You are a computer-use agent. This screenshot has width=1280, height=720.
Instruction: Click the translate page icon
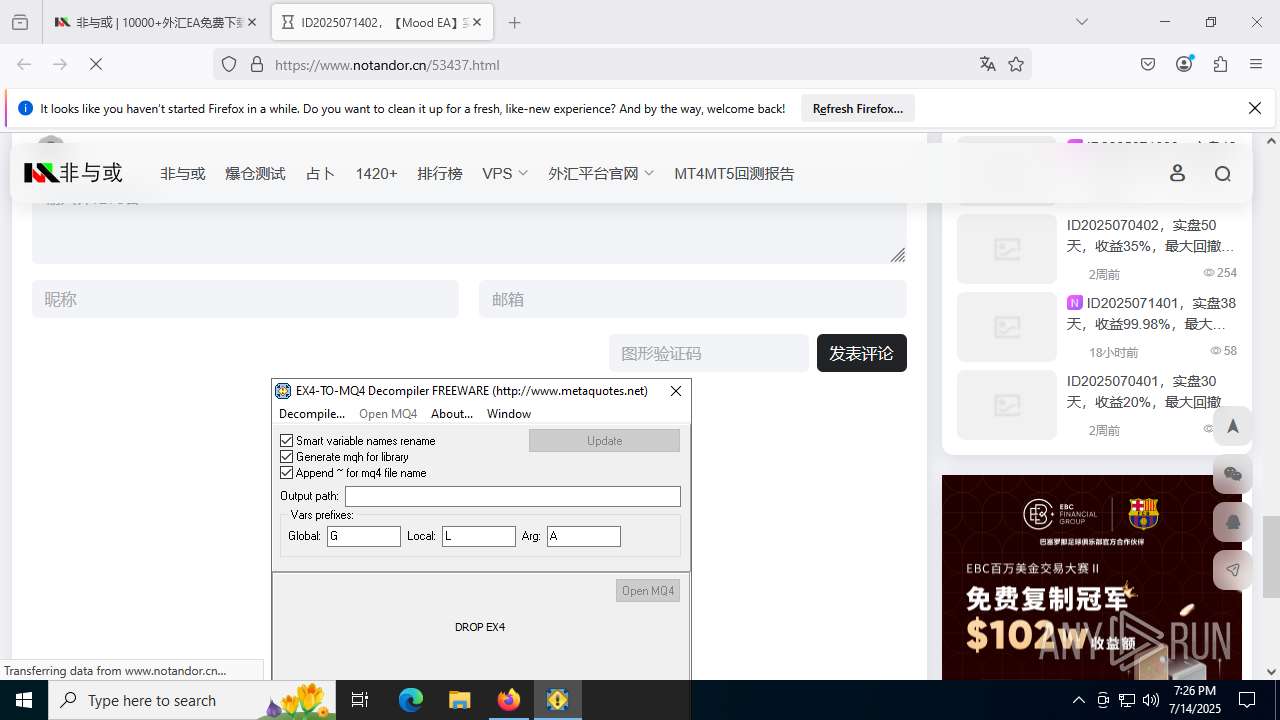[x=988, y=64]
